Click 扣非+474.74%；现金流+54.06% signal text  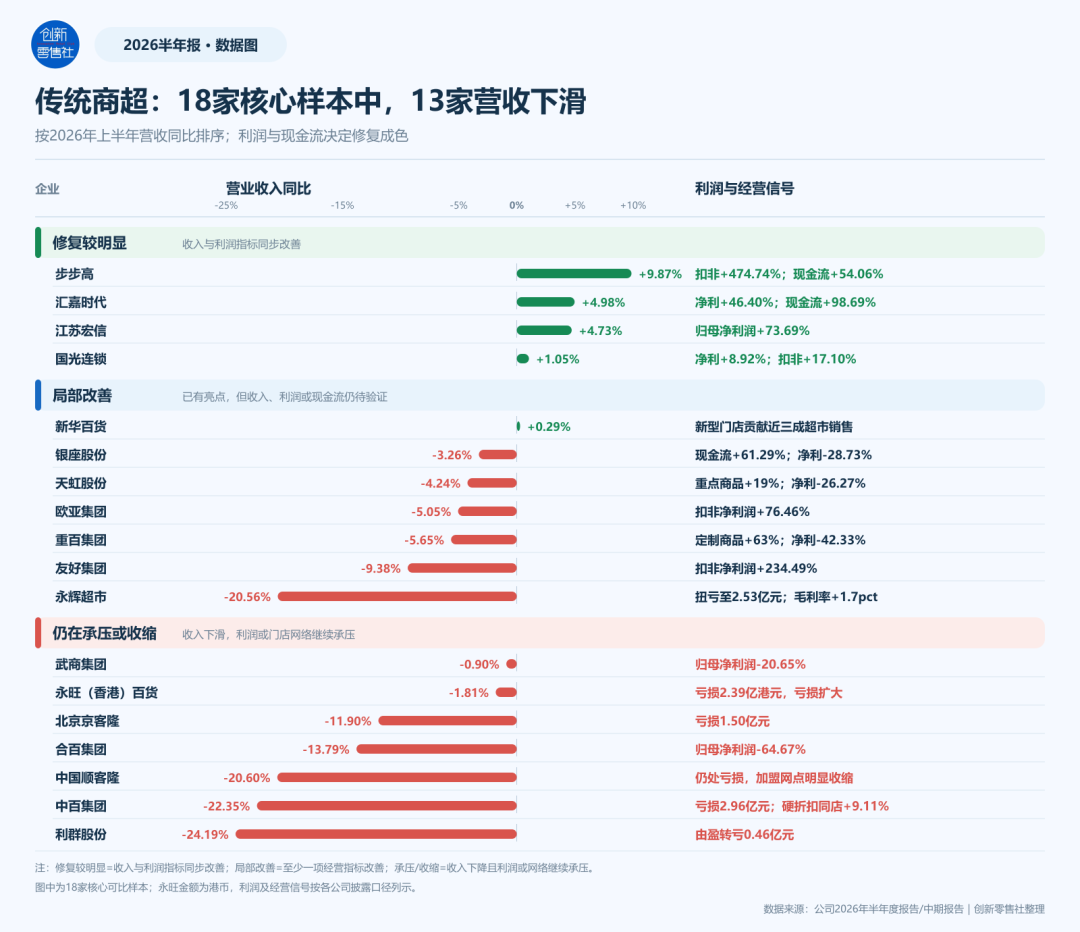pyautogui.click(x=789, y=274)
